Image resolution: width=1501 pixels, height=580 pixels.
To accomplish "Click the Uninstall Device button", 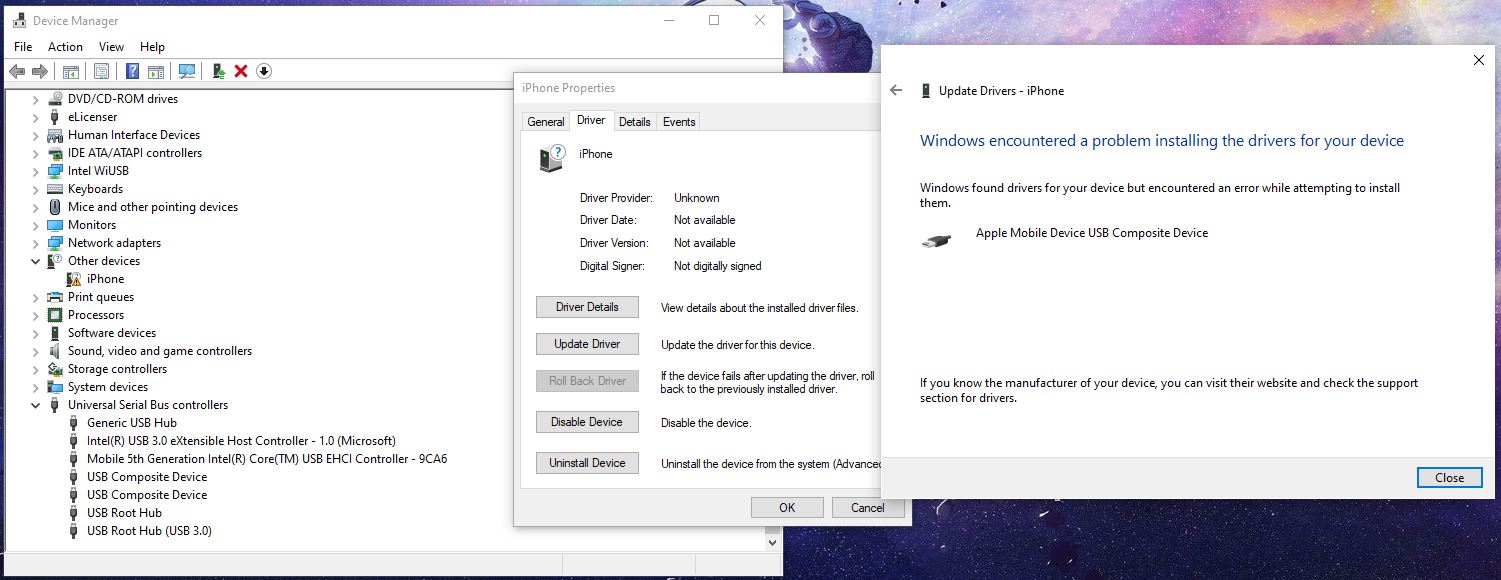I will [587, 463].
